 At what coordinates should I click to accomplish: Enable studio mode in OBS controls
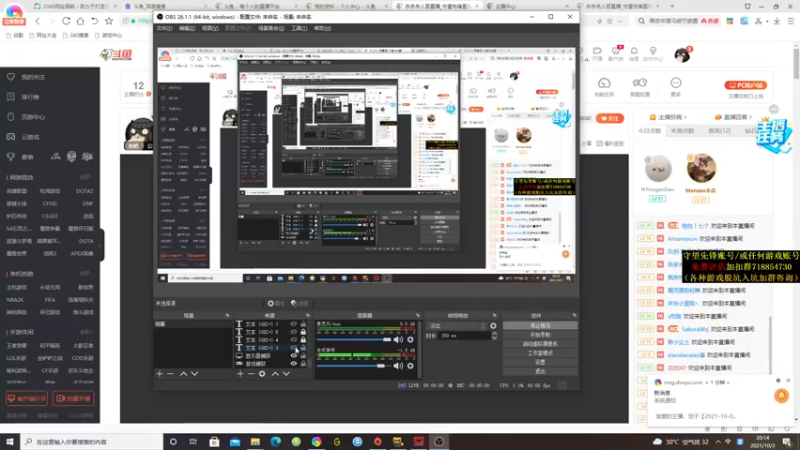(x=540, y=353)
